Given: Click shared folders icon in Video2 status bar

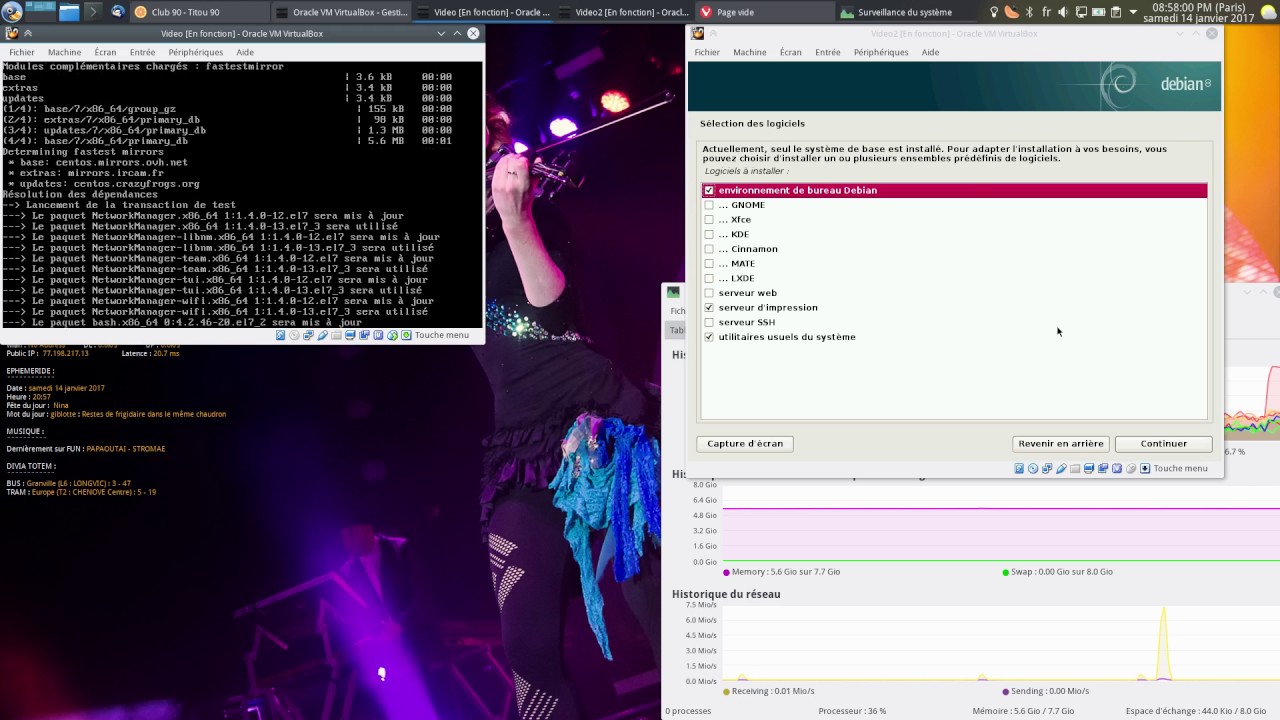Looking at the screenshot, I should tap(1075, 468).
